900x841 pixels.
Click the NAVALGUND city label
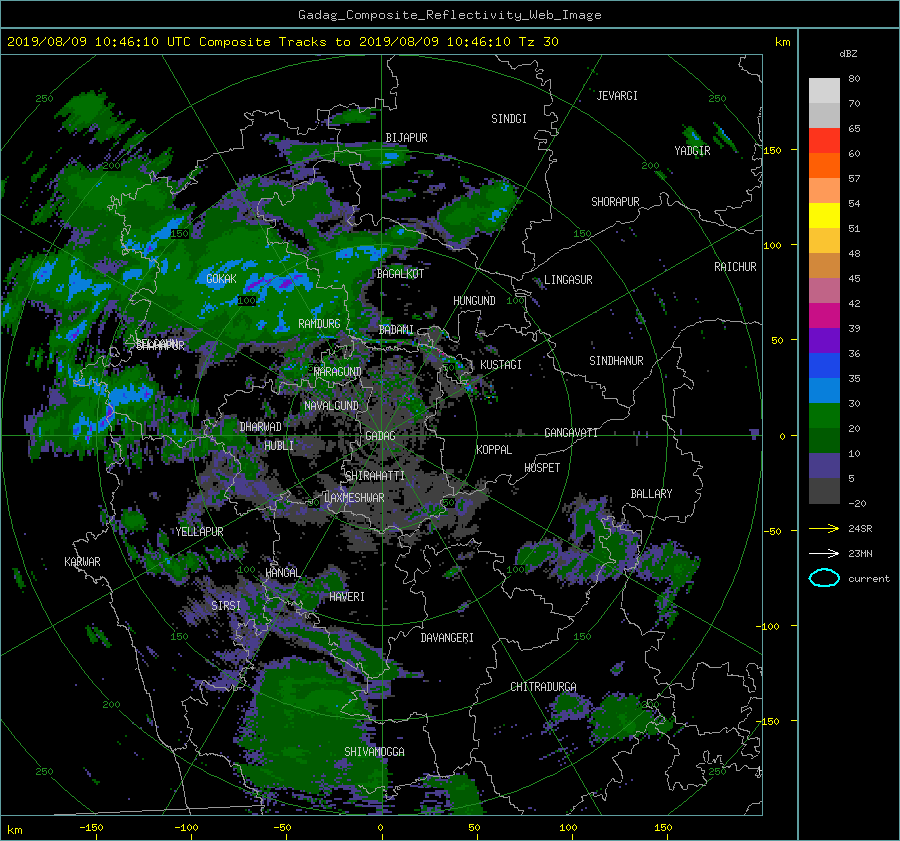[331, 406]
